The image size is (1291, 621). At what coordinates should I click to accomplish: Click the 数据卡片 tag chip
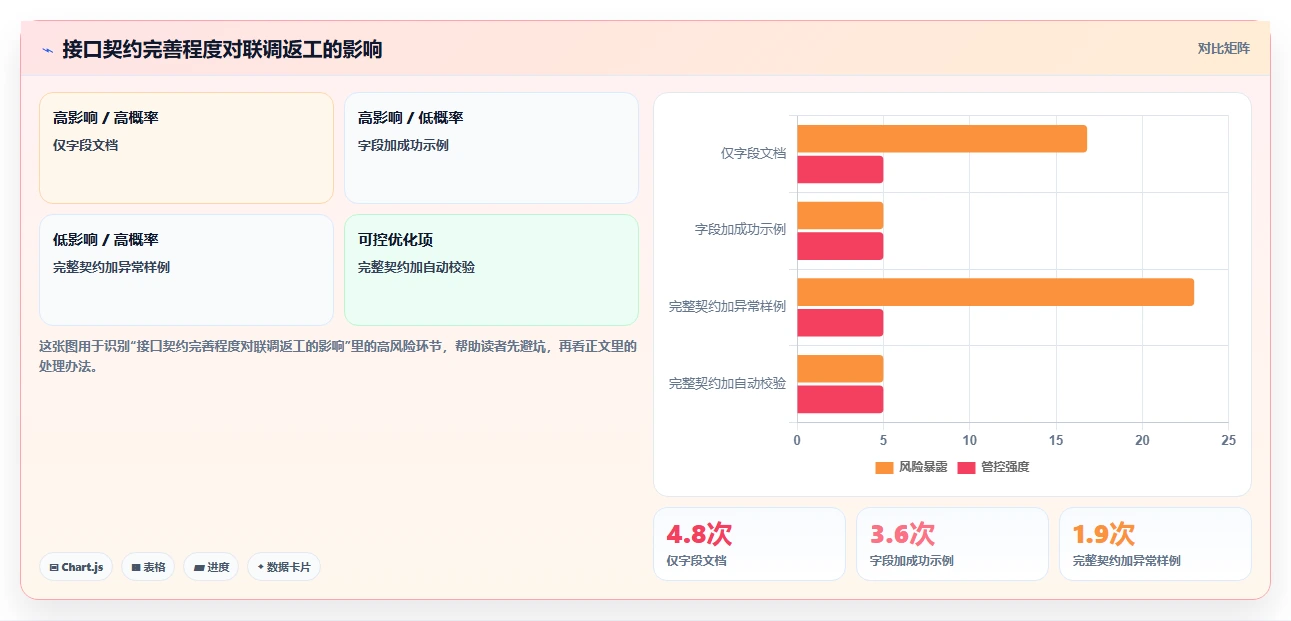coord(284,567)
